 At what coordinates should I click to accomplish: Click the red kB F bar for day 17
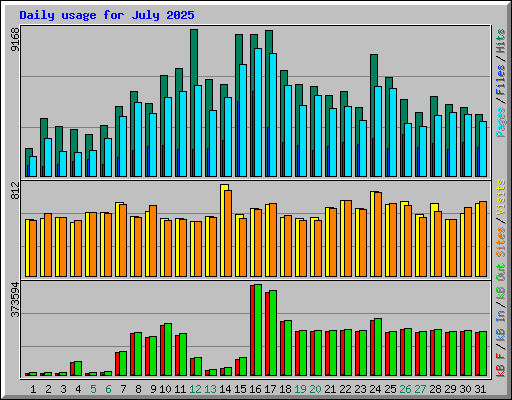(267, 334)
